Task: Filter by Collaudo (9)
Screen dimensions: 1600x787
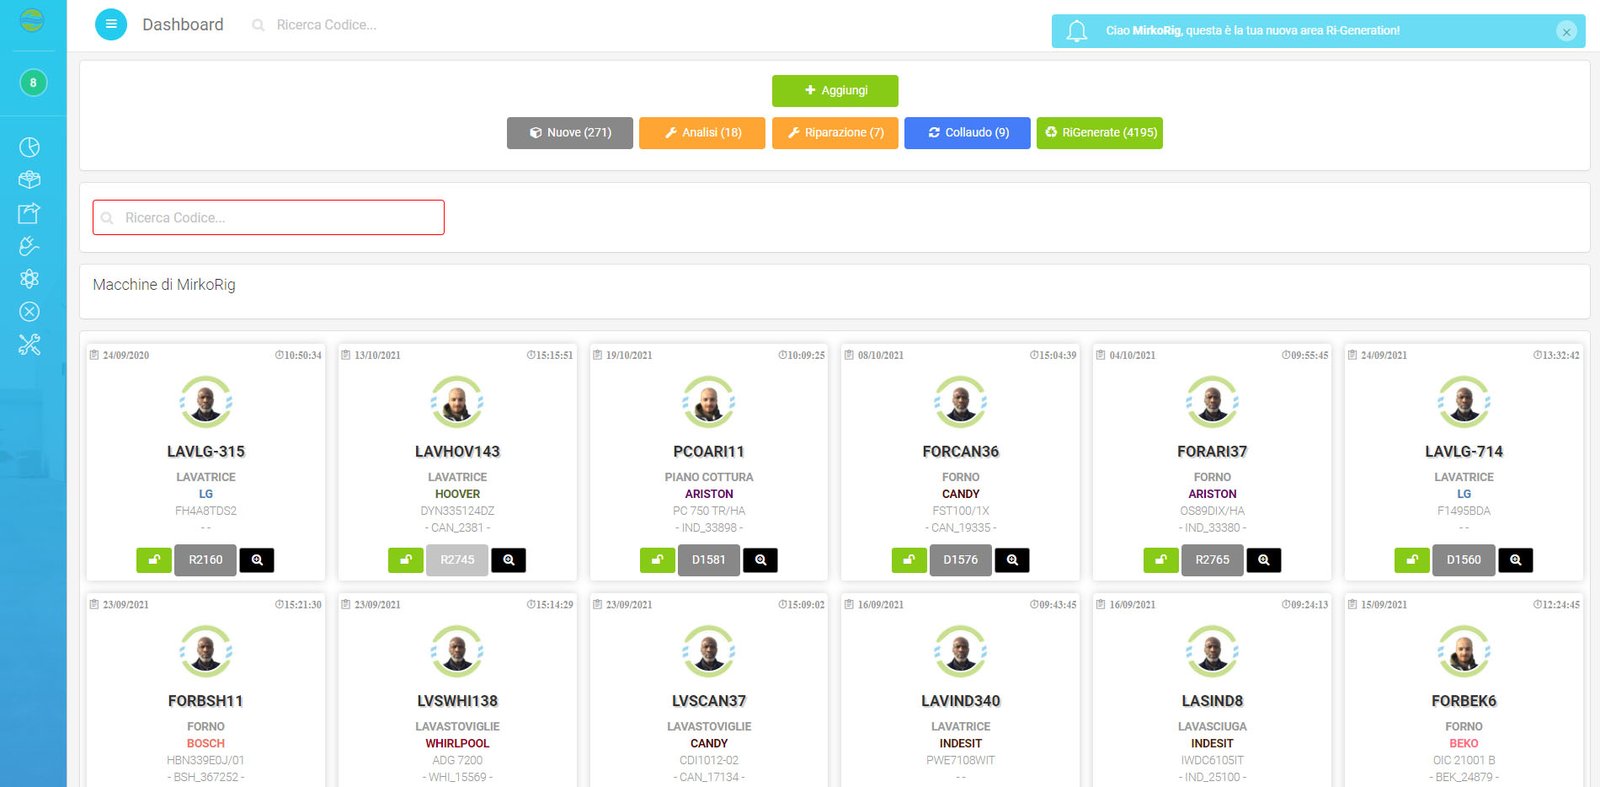Action: coord(967,133)
